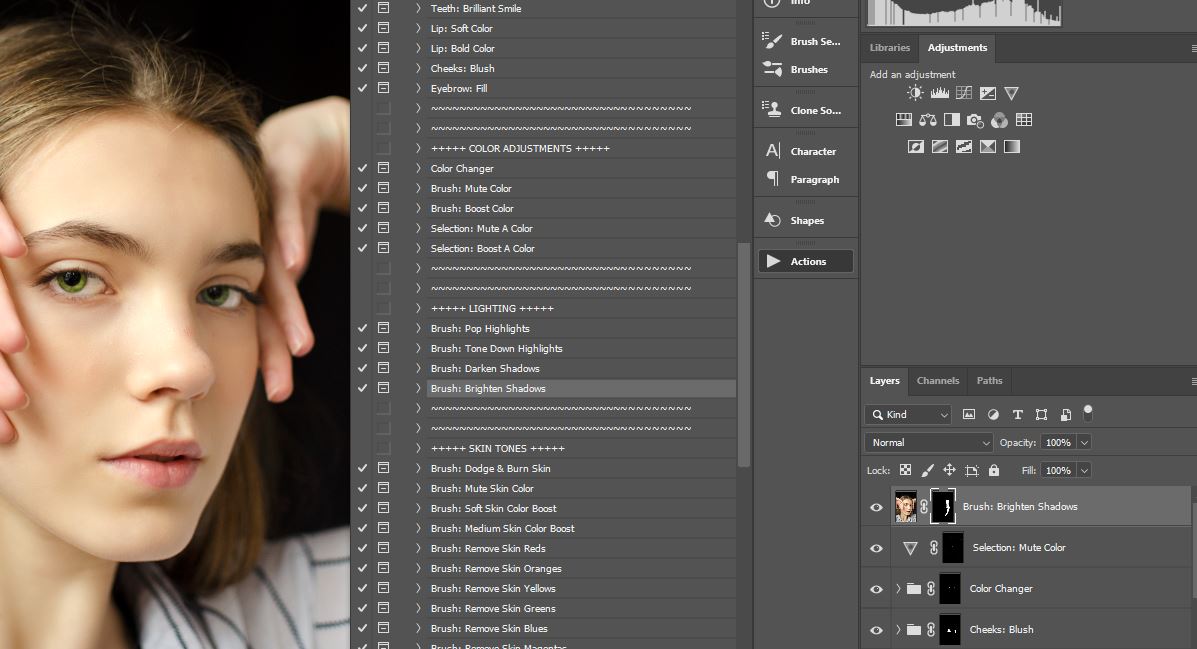This screenshot has width=1197, height=649.
Task: Filter layers by smart objects
Action: (1066, 415)
